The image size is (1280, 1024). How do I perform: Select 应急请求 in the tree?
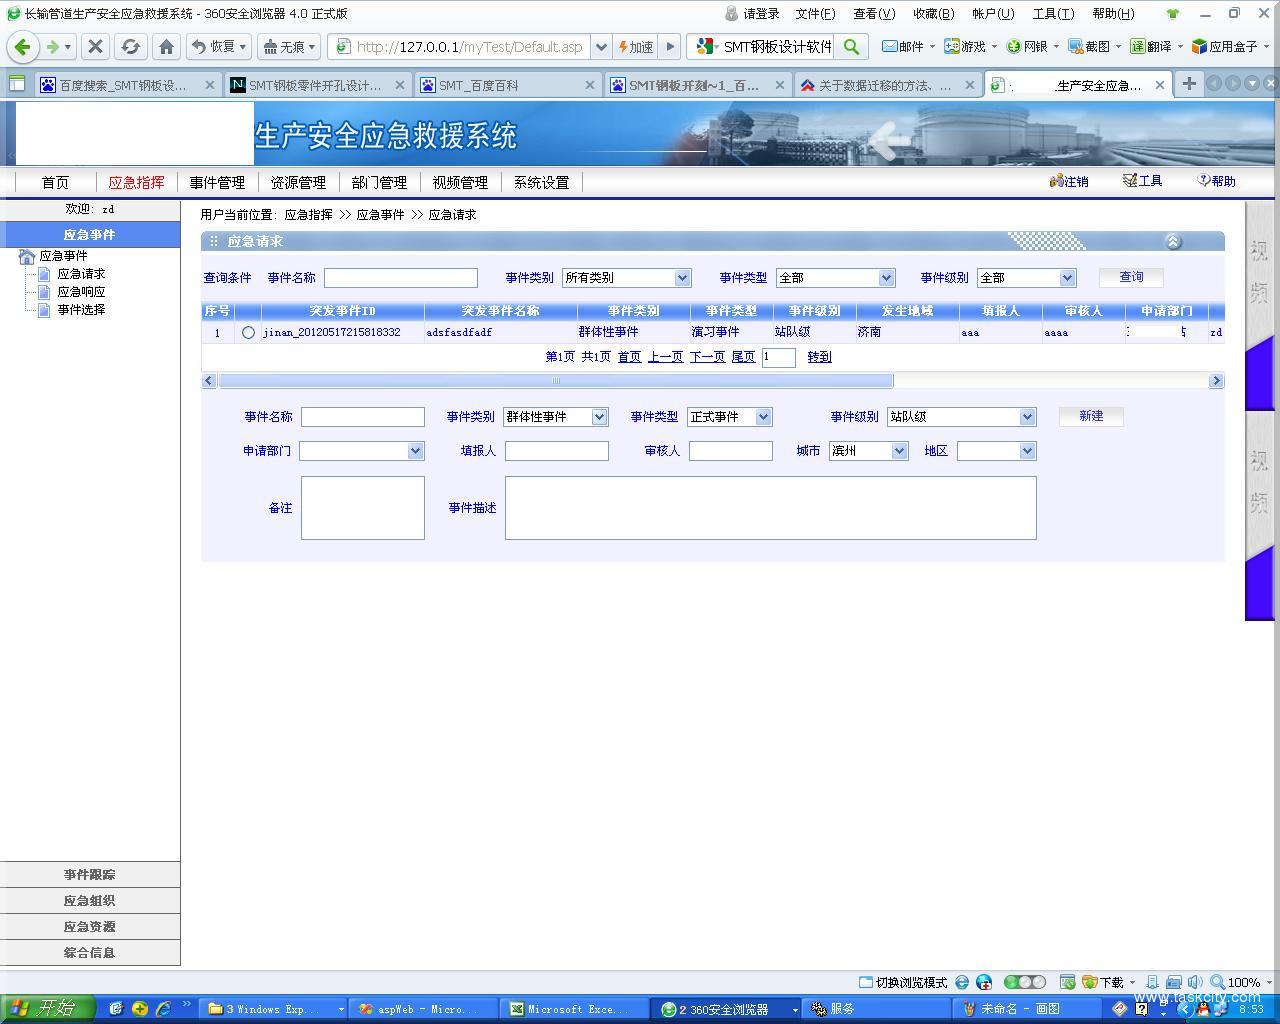click(x=81, y=274)
